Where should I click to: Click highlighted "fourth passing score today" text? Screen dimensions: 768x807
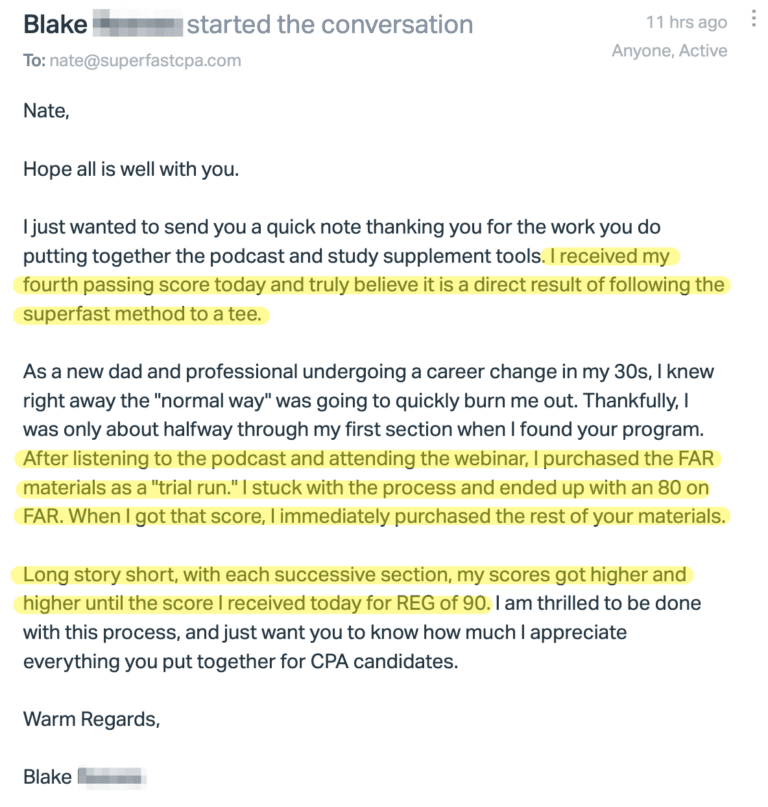pyautogui.click(x=130, y=285)
